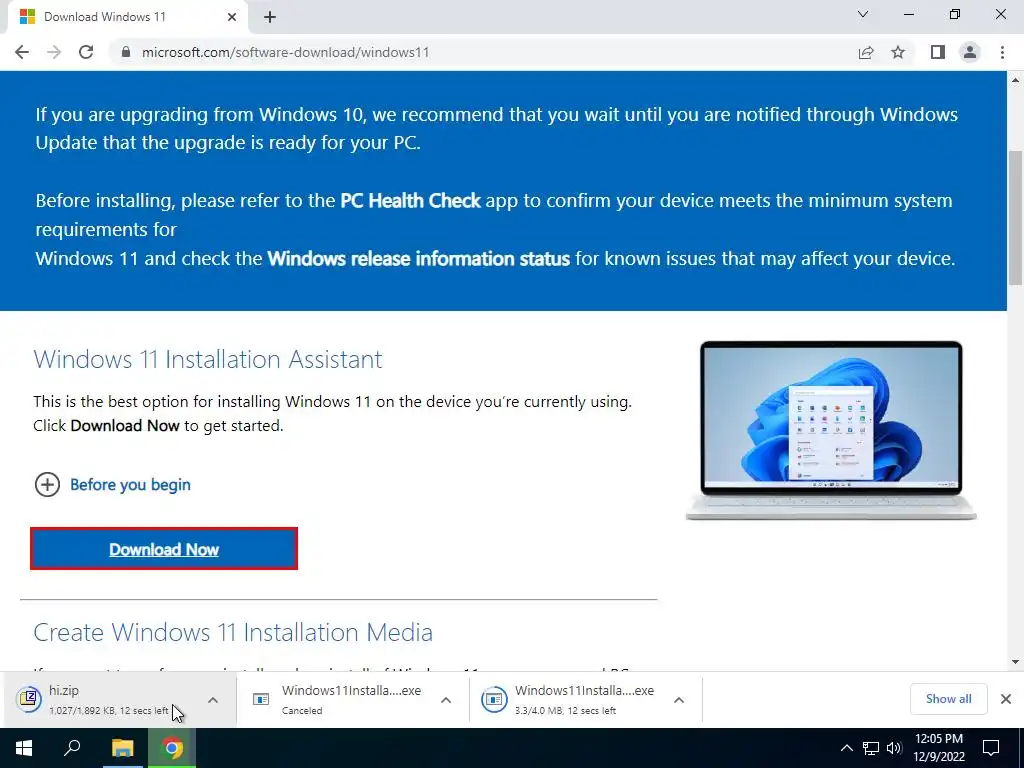This screenshot has height=768, width=1024.
Task: Click the Windows 11 laptop image
Action: 831,430
